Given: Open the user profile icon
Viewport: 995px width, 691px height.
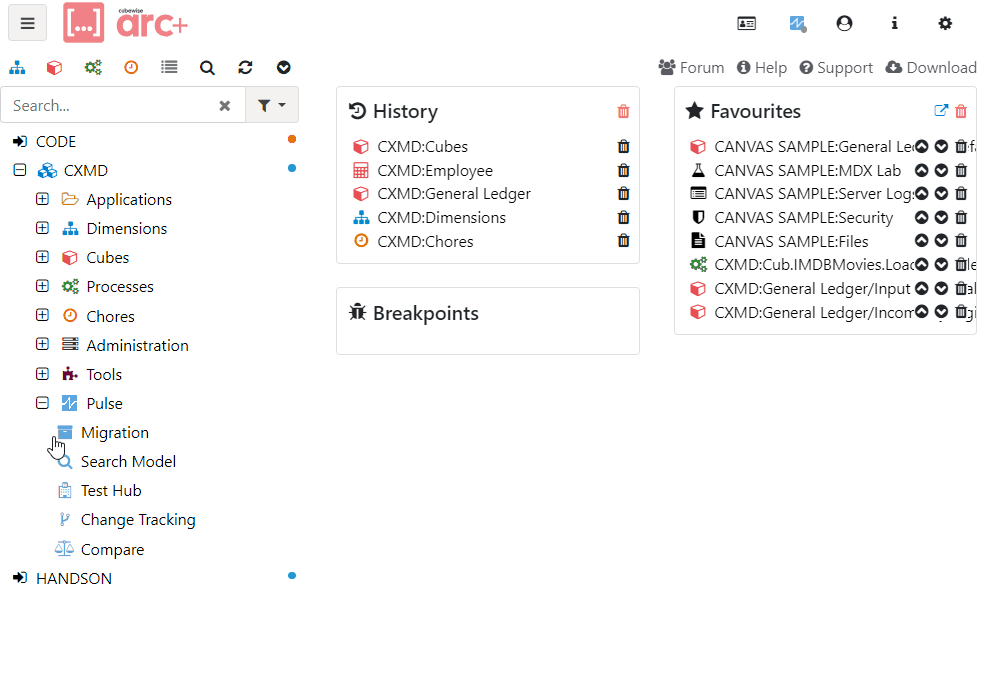Looking at the screenshot, I should click(x=844, y=24).
